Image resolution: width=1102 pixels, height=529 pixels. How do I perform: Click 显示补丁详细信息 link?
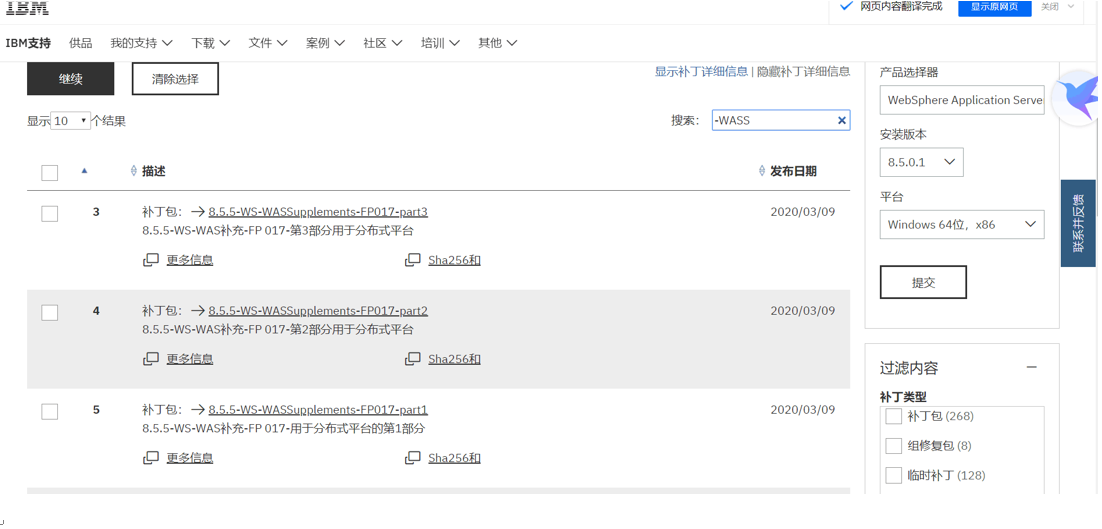[x=701, y=71]
